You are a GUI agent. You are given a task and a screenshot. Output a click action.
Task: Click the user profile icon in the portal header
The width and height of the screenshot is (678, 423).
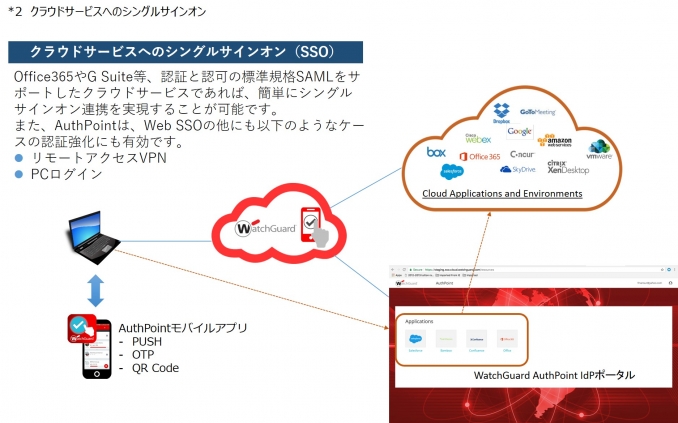coord(671,283)
